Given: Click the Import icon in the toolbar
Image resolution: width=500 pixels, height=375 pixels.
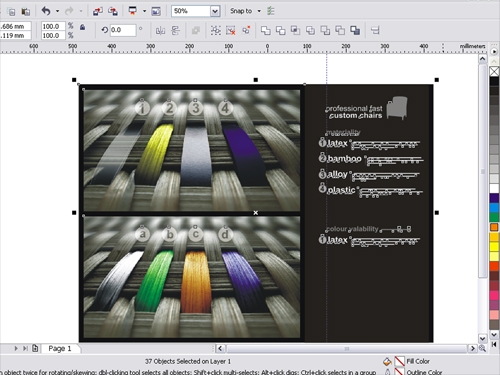Looking at the screenshot, I should click(97, 11).
